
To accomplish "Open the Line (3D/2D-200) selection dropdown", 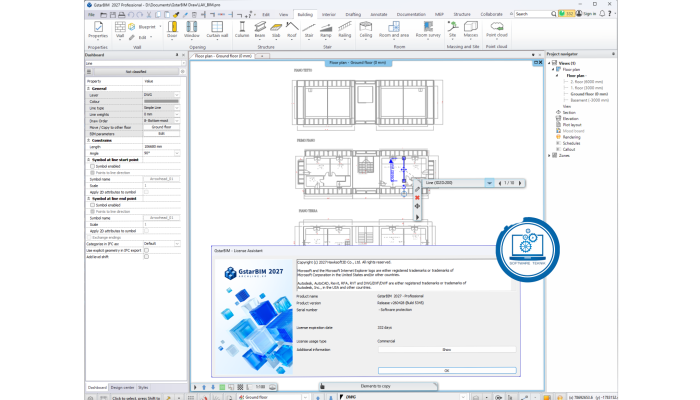I will pyautogui.click(x=489, y=183).
